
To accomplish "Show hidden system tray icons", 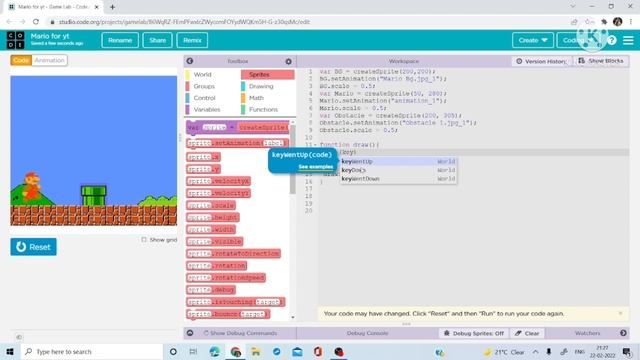I will click(535, 351).
